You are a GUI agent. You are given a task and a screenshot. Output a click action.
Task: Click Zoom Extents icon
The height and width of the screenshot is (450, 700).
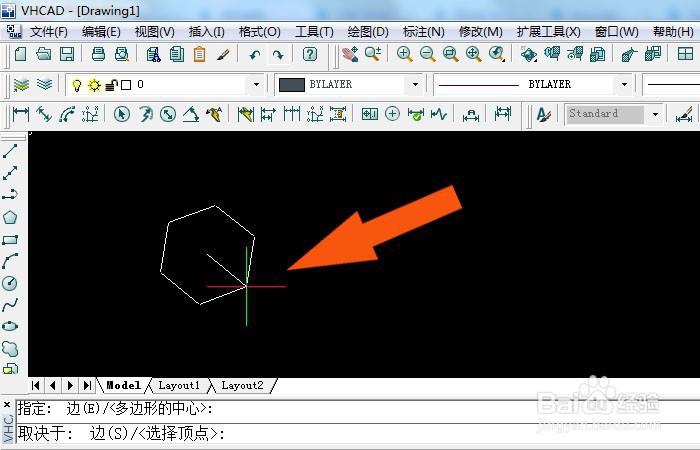(x=474, y=54)
